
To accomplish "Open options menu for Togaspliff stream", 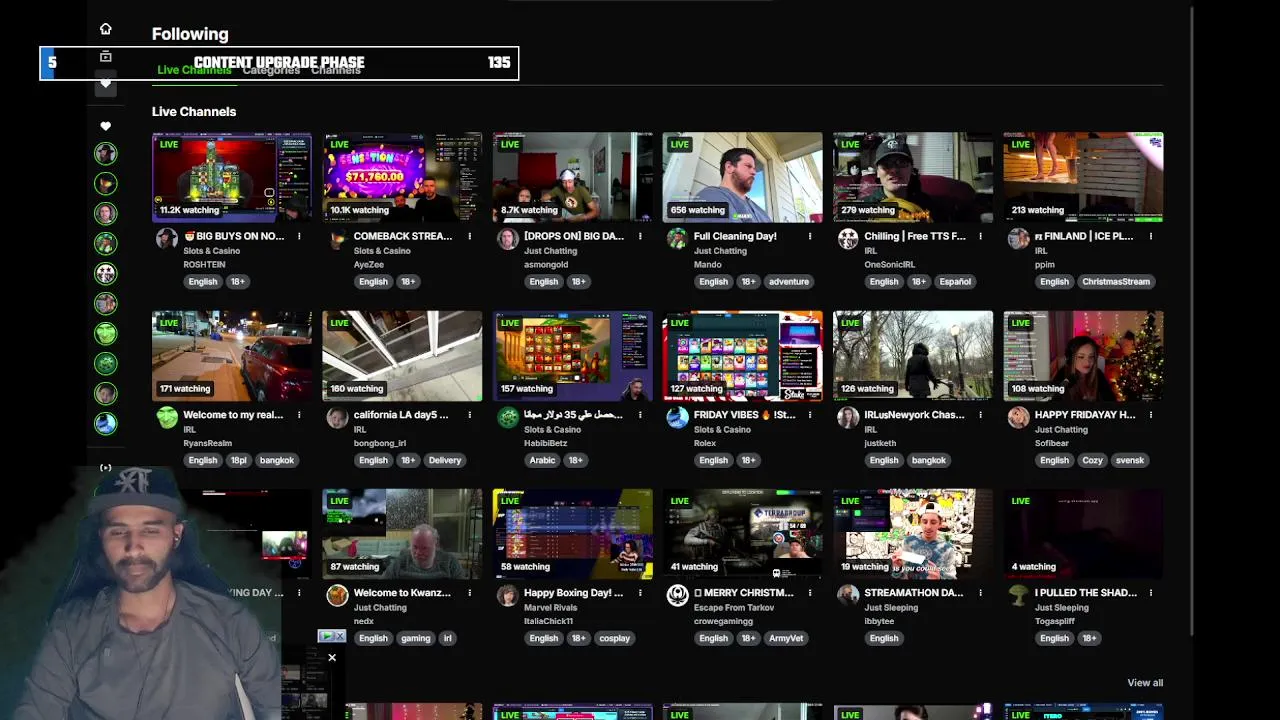I will pyautogui.click(x=1151, y=593).
